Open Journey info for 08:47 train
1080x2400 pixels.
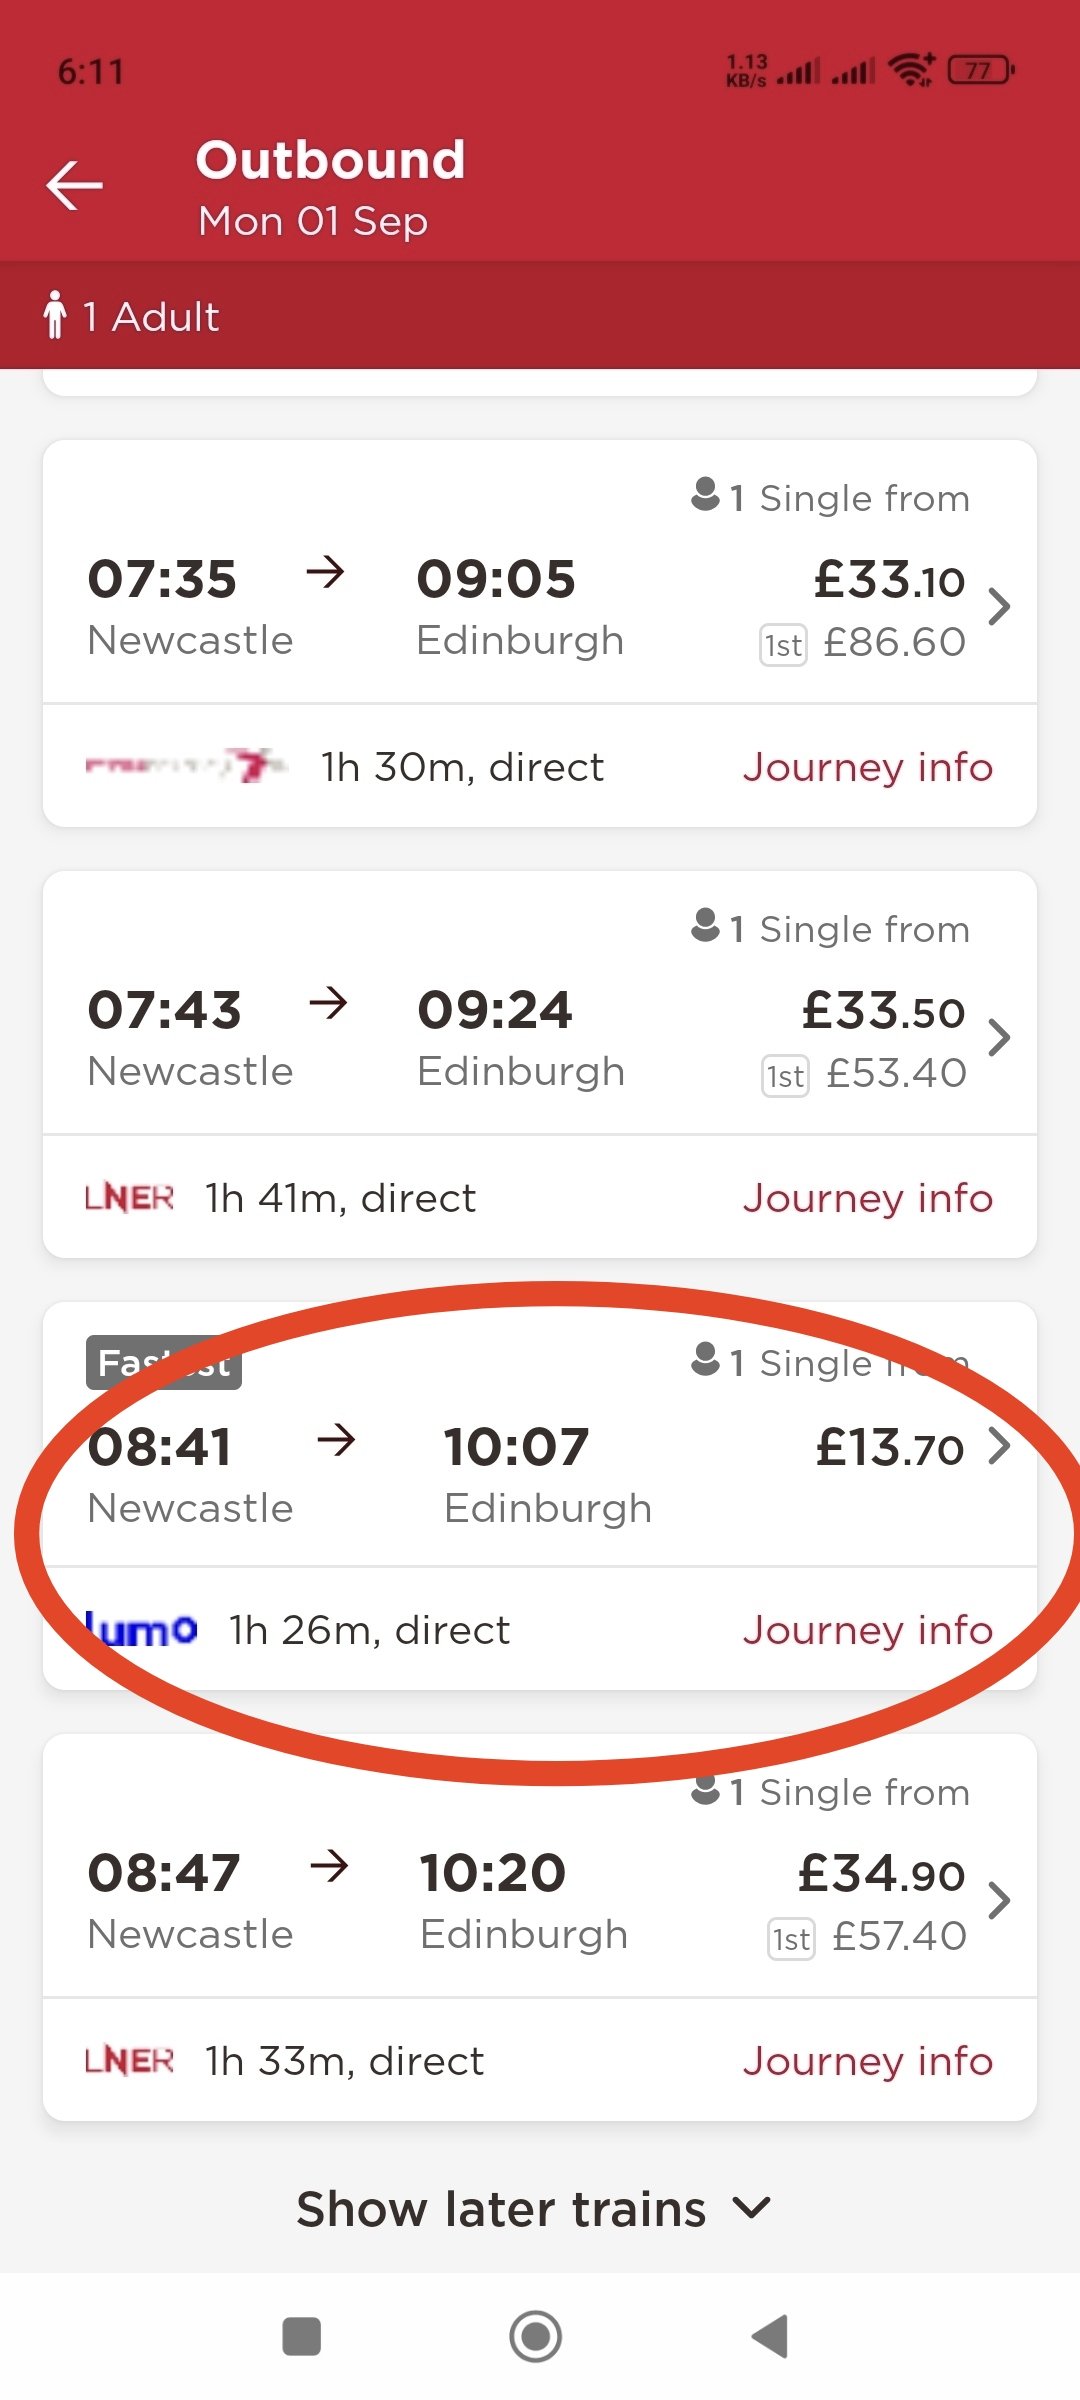tap(868, 2061)
